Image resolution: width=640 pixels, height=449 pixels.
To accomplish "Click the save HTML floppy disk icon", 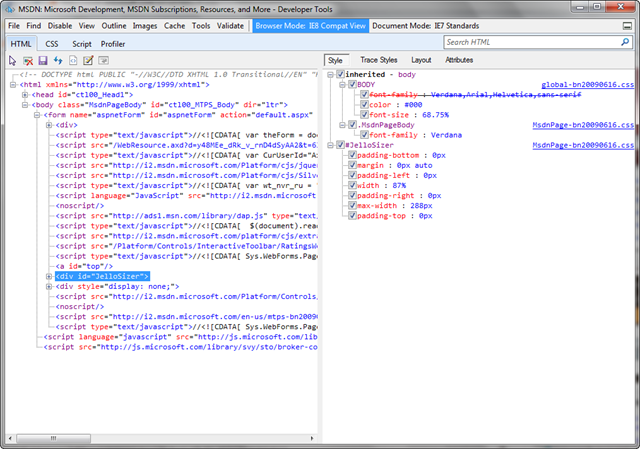I will [x=43, y=61].
